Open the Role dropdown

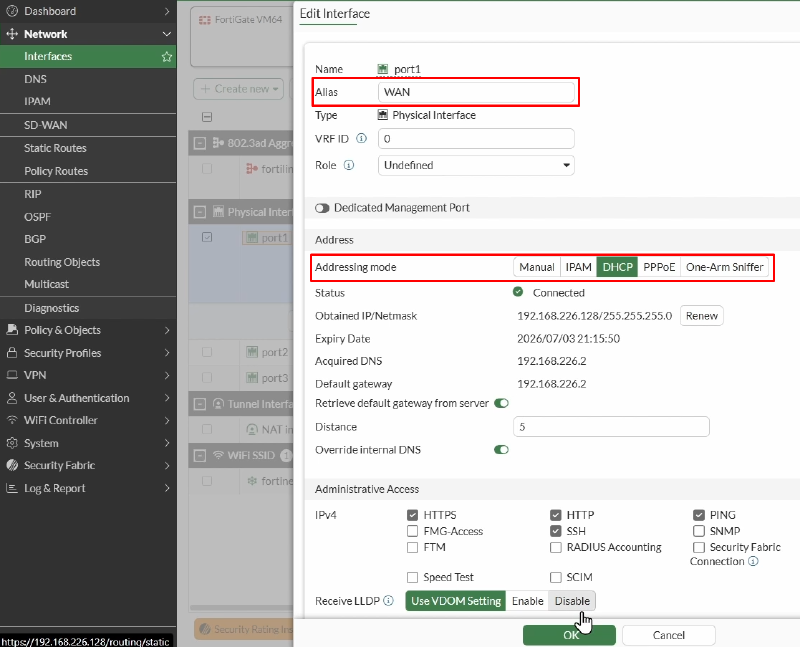[x=476, y=165]
